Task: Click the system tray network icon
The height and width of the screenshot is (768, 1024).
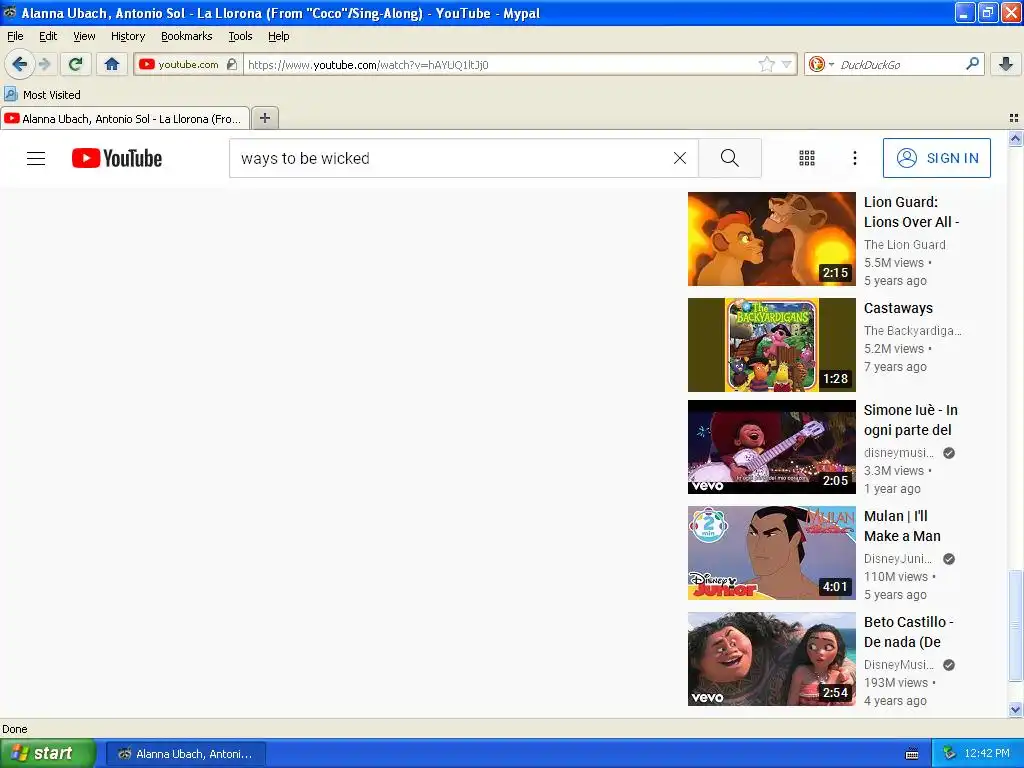Action: (x=950, y=753)
